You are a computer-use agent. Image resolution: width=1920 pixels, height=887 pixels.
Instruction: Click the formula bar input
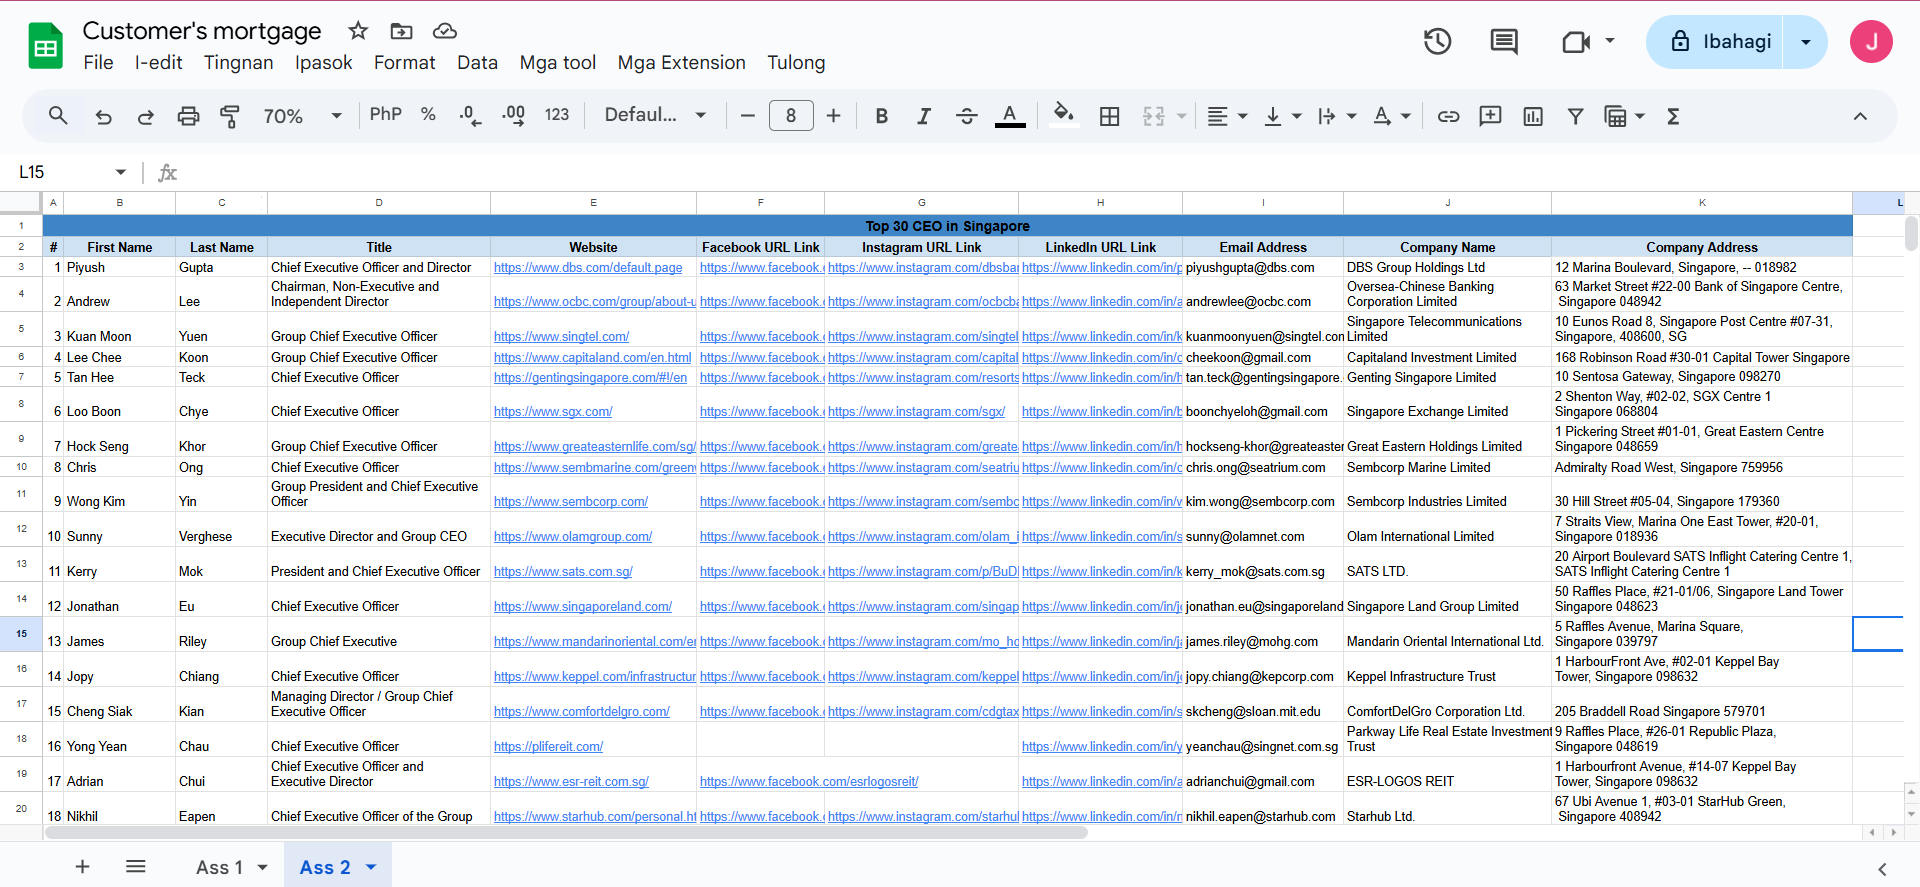[1050, 172]
